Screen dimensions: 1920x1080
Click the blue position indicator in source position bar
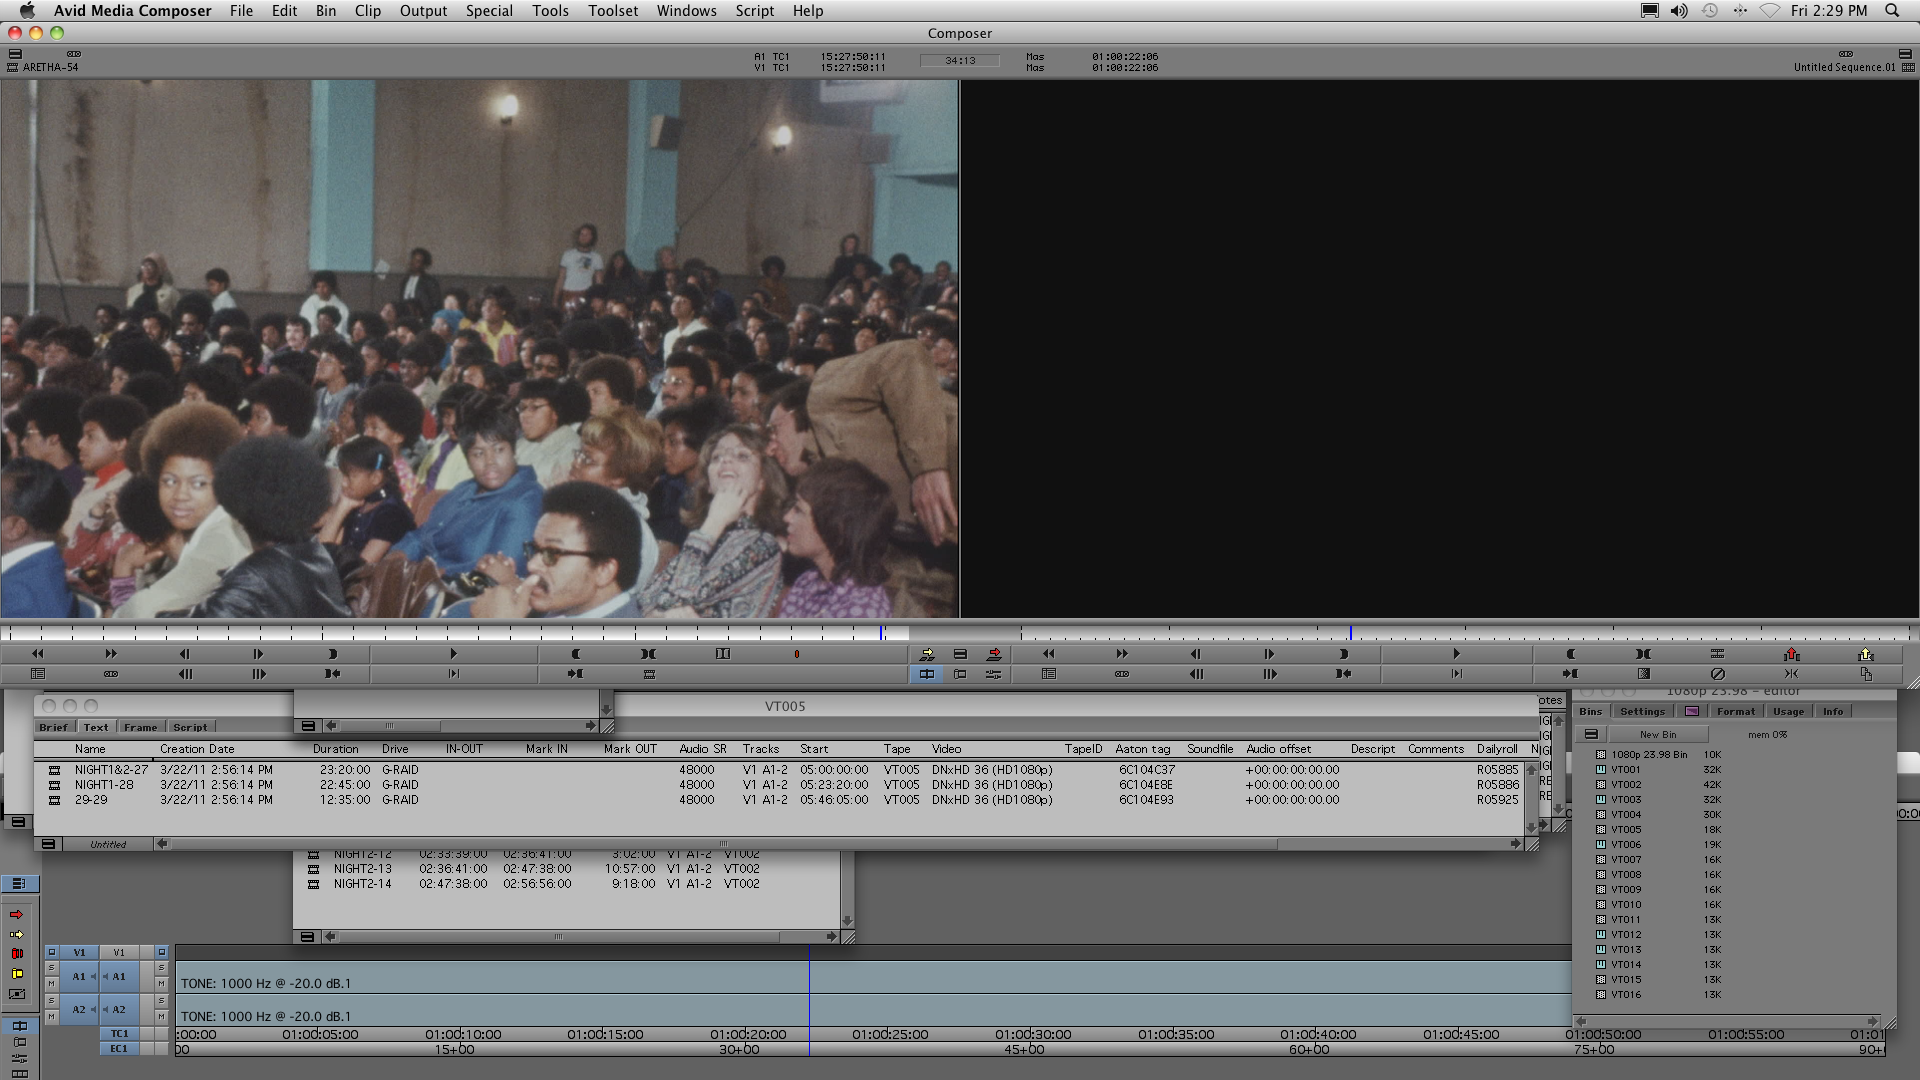pyautogui.click(x=881, y=633)
